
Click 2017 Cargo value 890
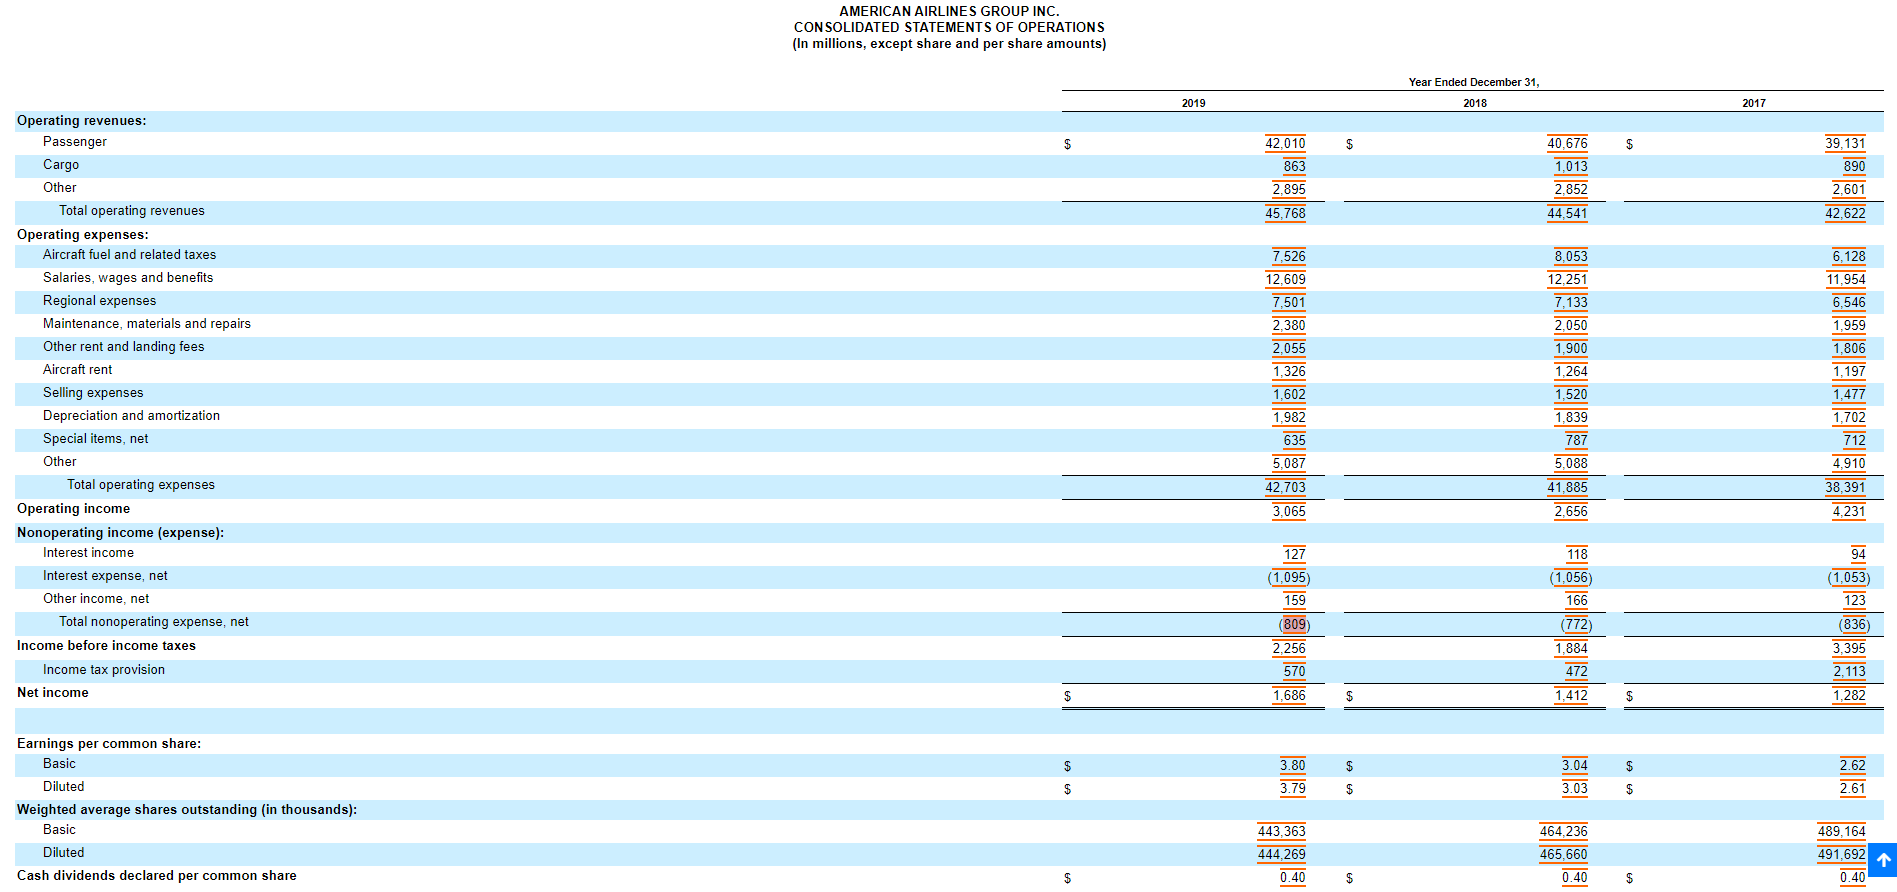coord(1854,167)
